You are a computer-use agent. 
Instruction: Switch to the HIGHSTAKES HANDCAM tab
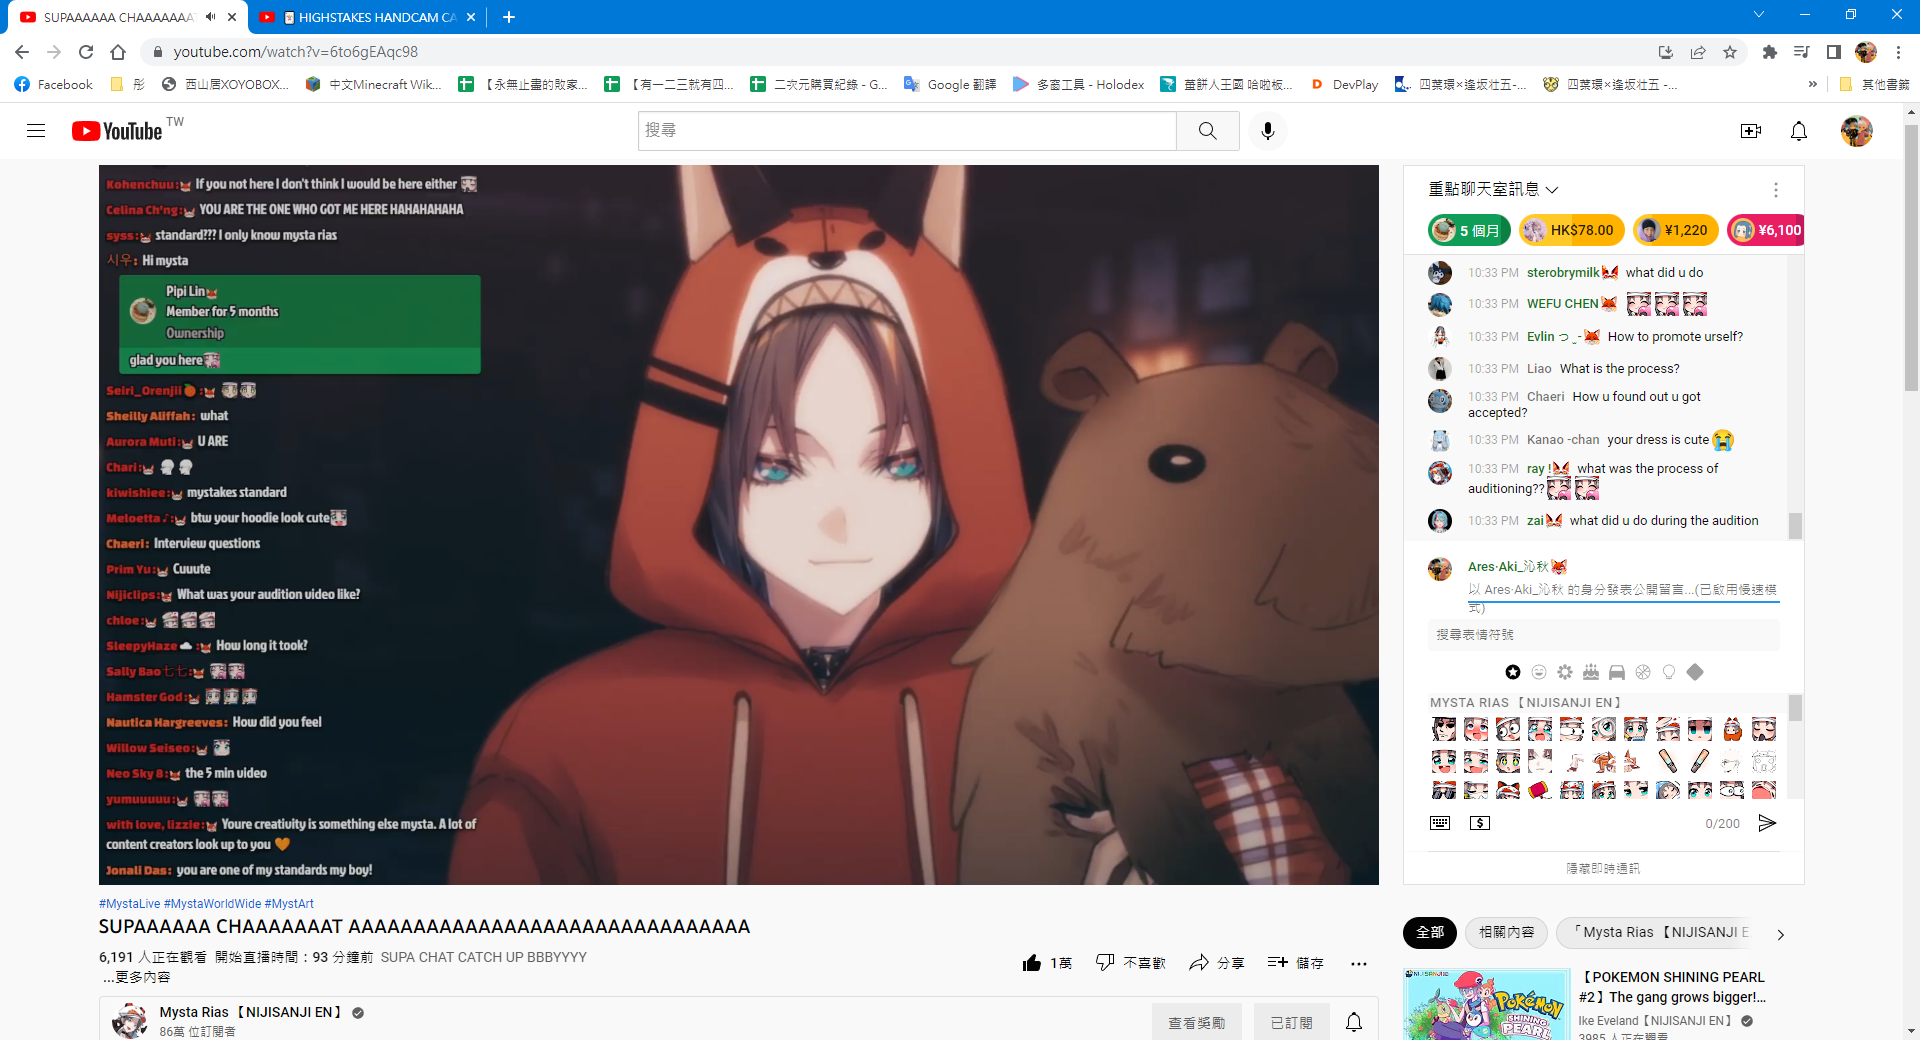(x=368, y=17)
